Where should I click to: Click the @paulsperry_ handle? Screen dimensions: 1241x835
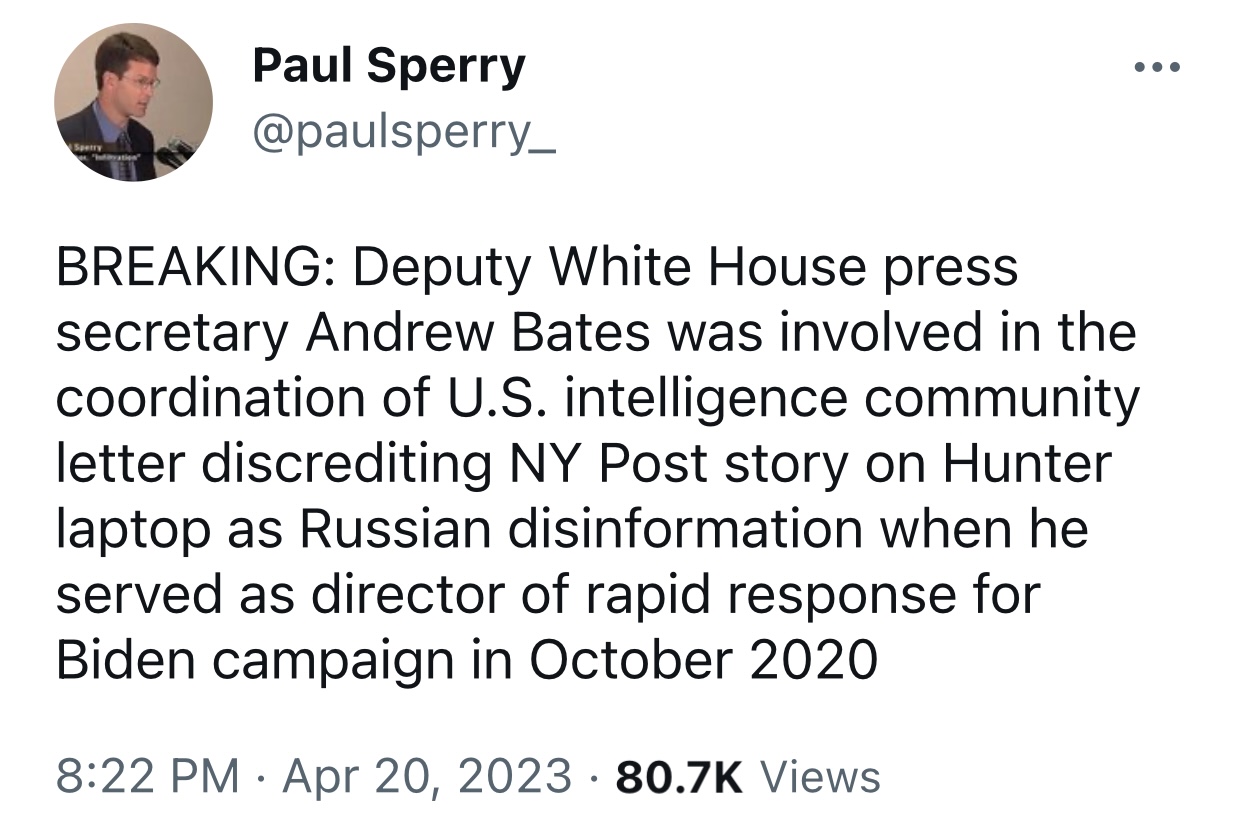click(403, 133)
